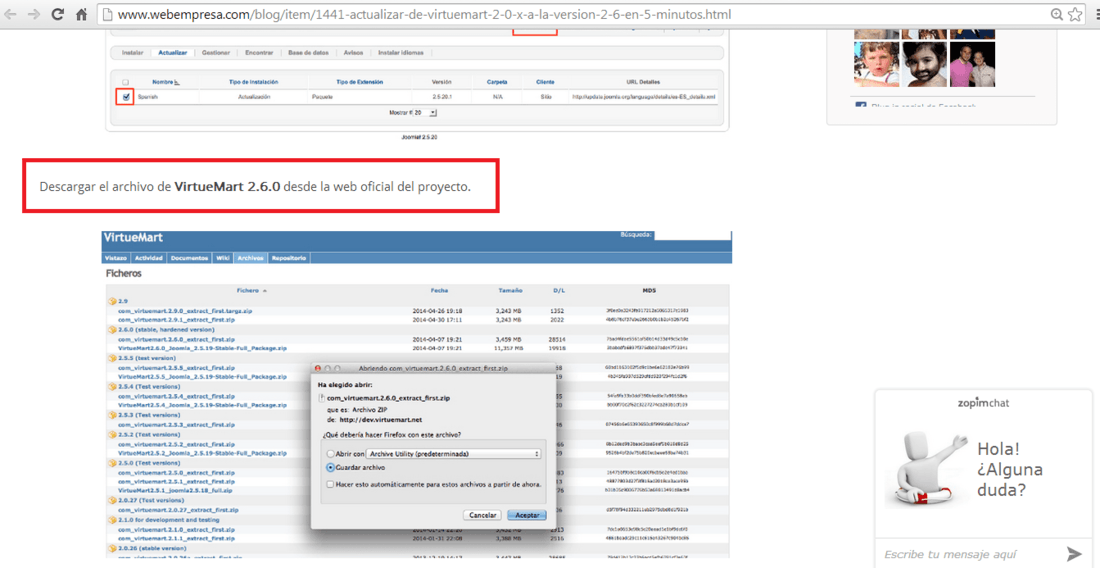This screenshot has height=568, width=1100.
Task: Reload the page with the refresh icon
Action: 58,14
